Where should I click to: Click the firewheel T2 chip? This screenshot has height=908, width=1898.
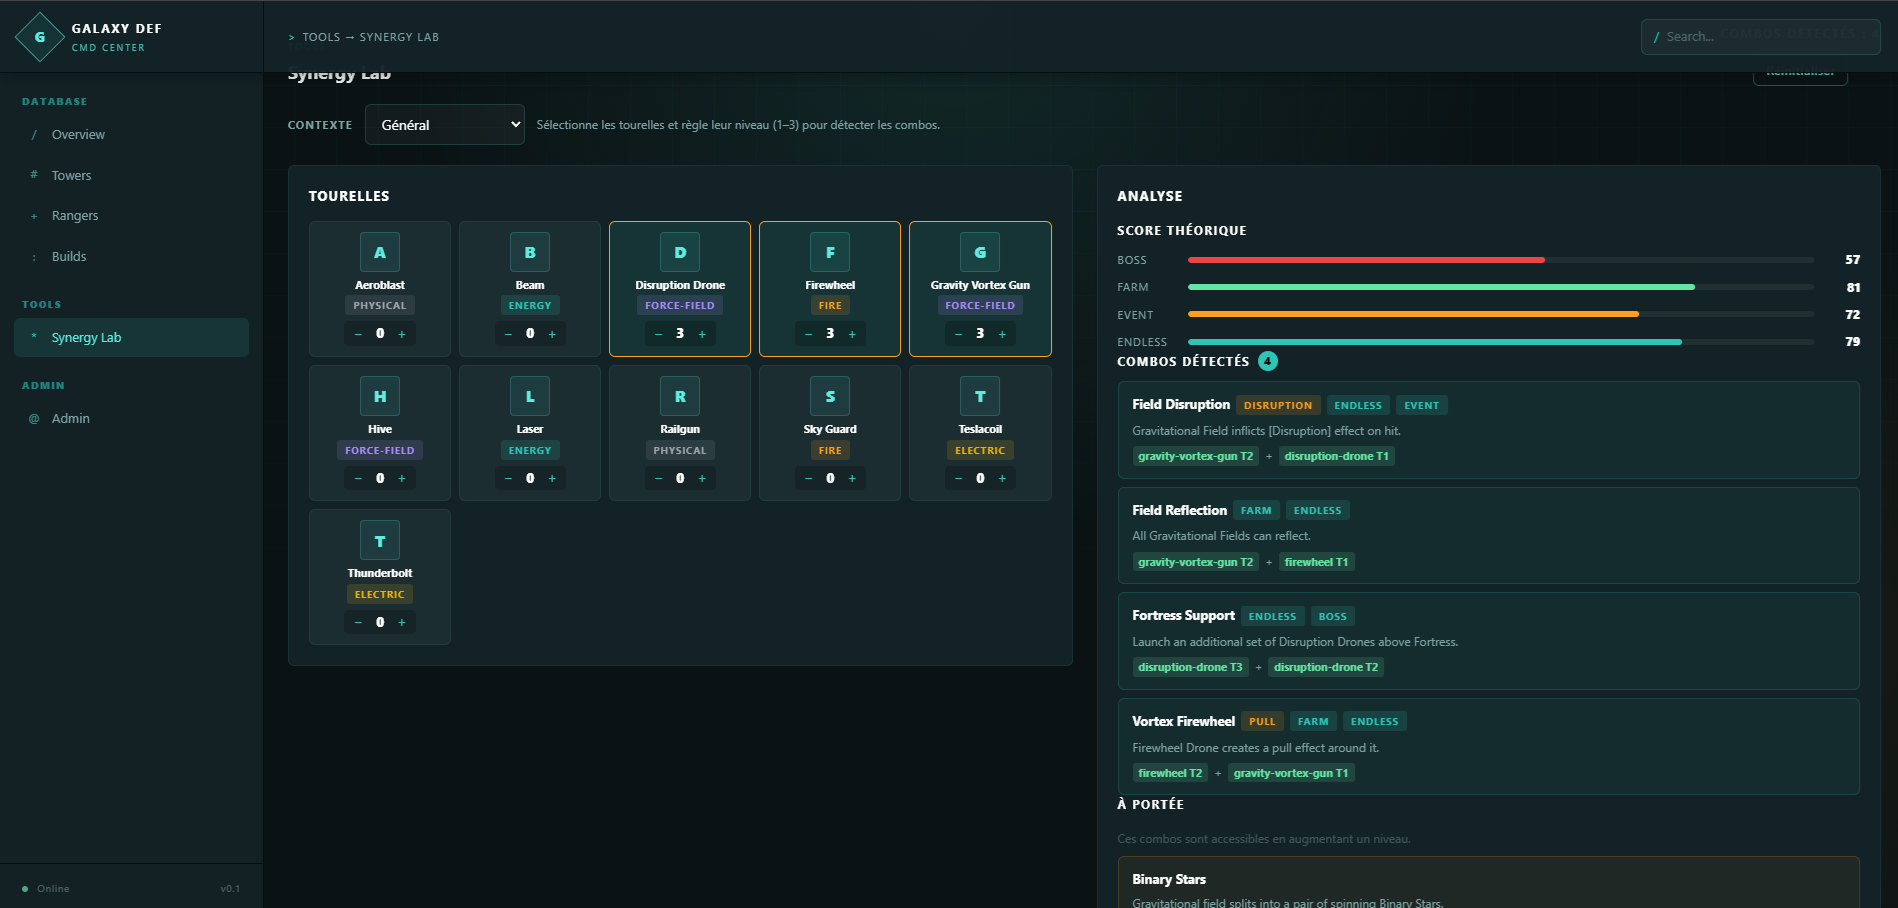1170,773
